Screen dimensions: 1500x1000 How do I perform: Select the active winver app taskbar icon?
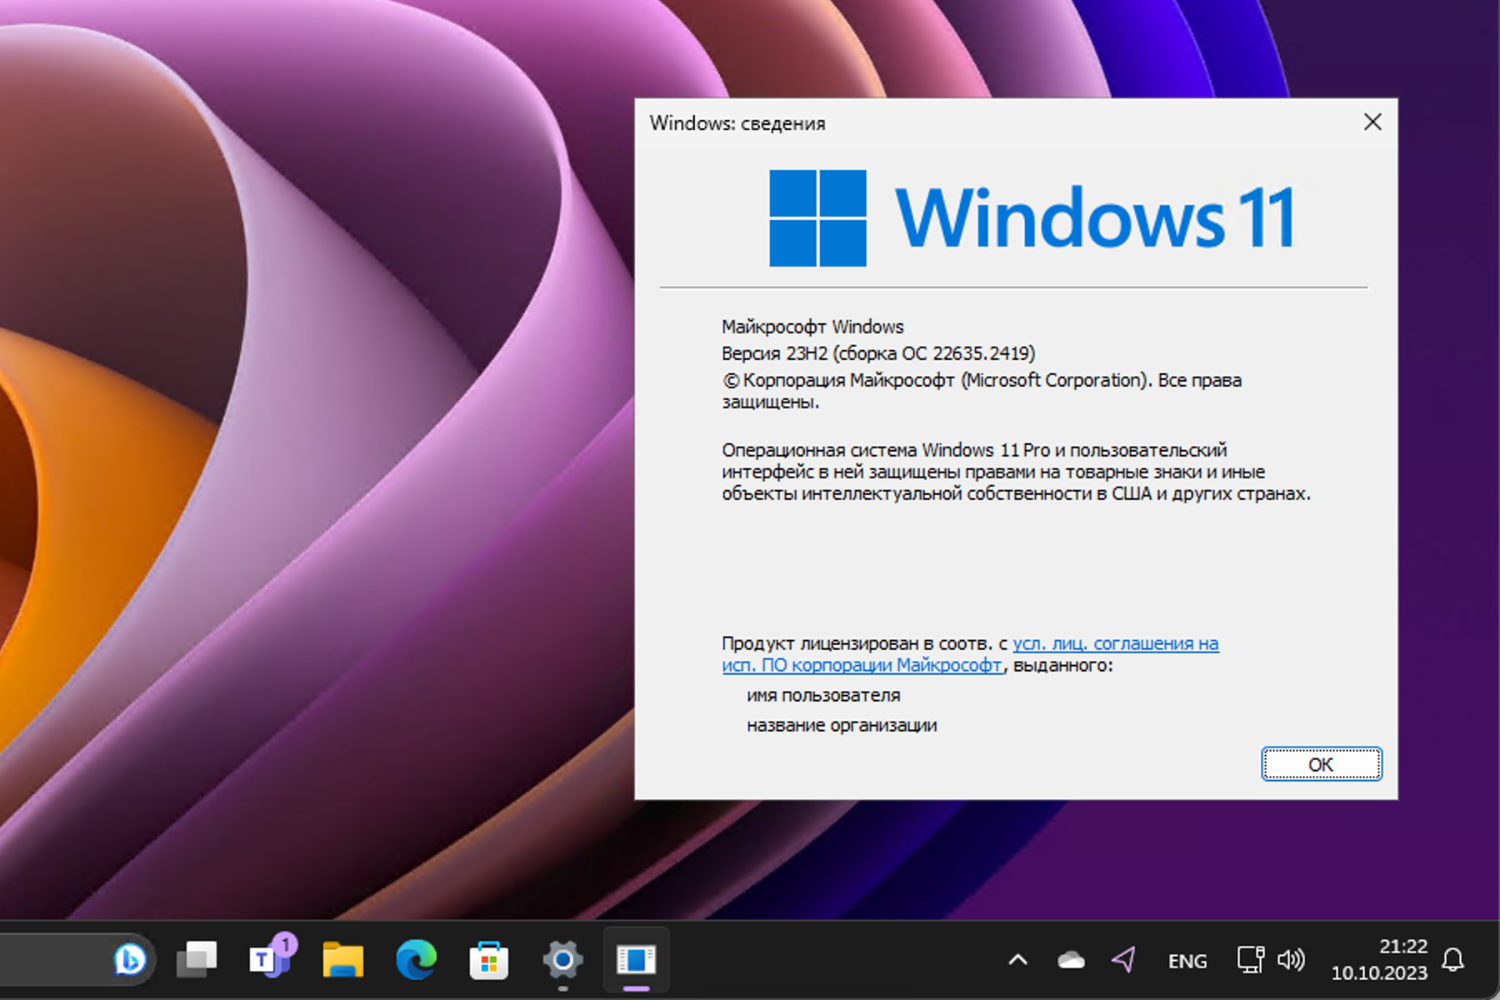pyautogui.click(x=636, y=960)
